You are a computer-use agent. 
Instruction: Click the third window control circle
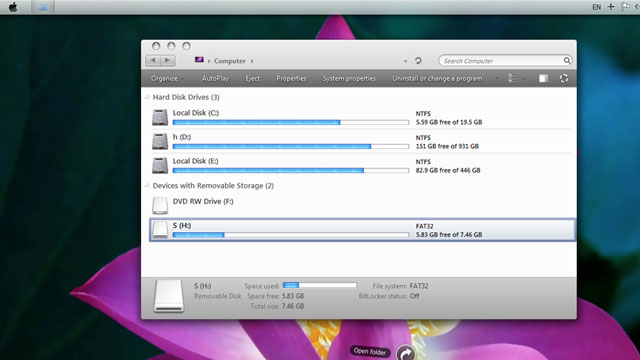(x=186, y=46)
